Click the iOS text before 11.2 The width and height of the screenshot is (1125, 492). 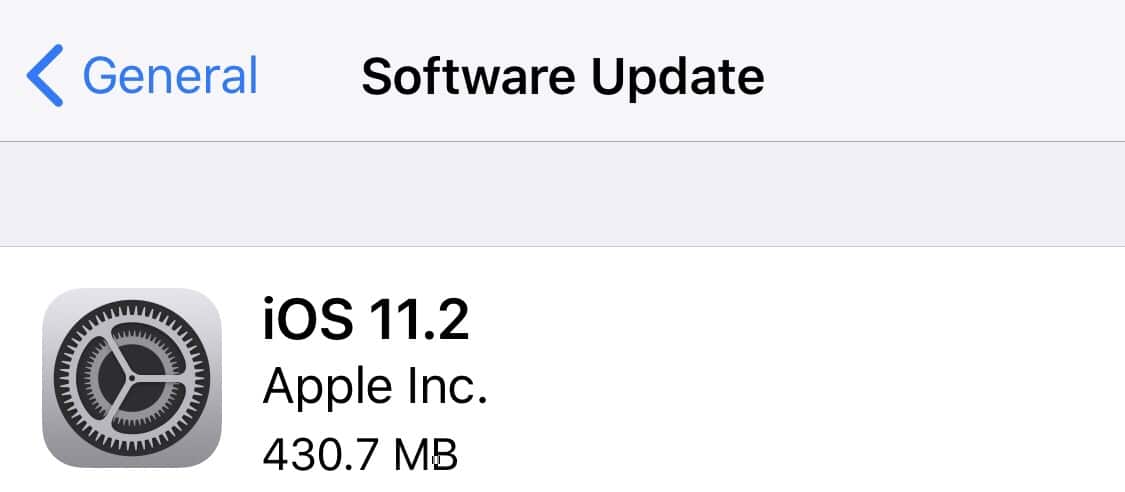tap(307, 319)
